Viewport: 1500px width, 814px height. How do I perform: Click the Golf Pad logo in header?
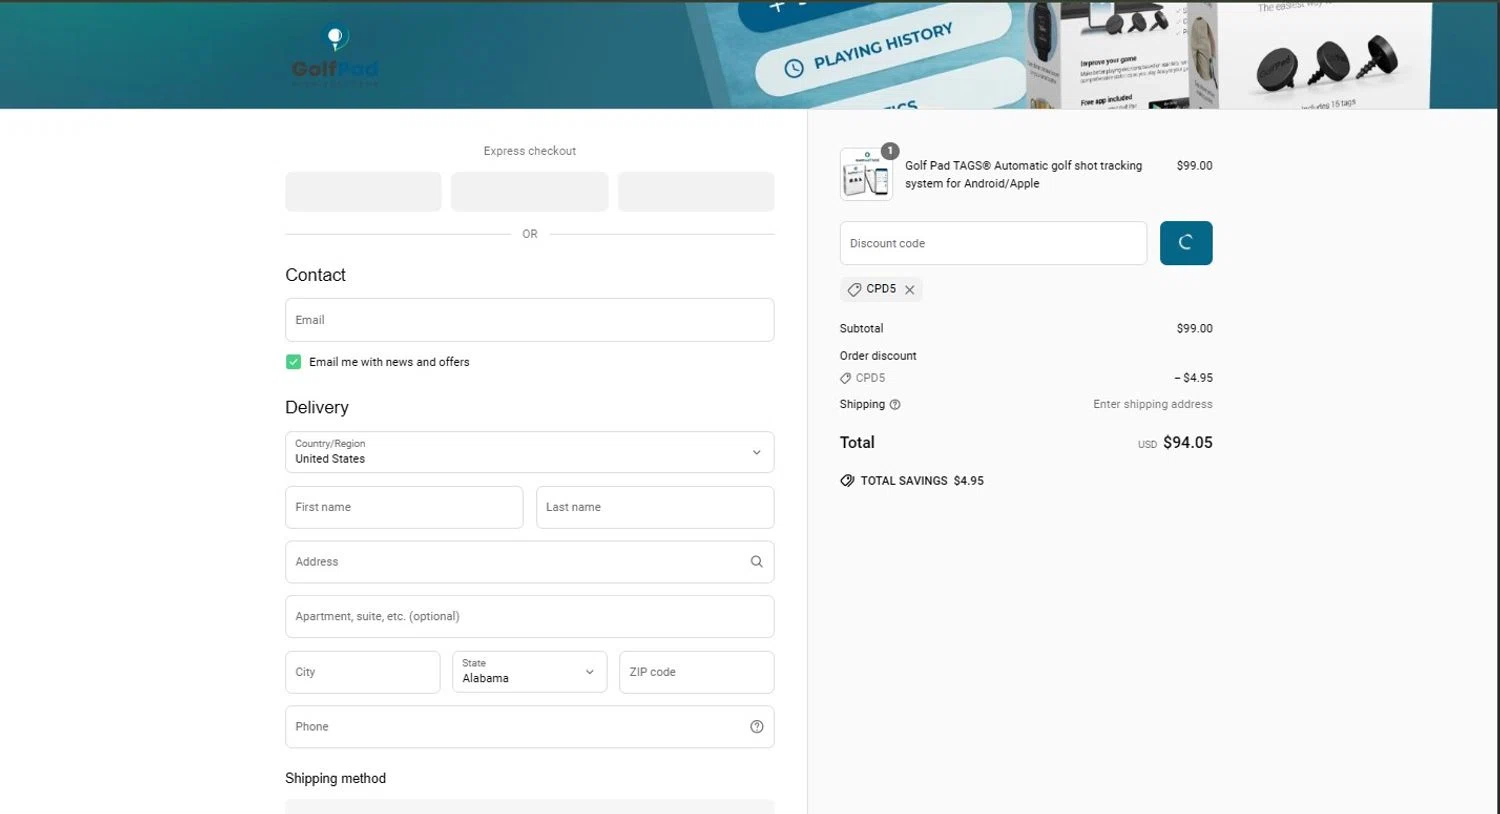pyautogui.click(x=335, y=57)
